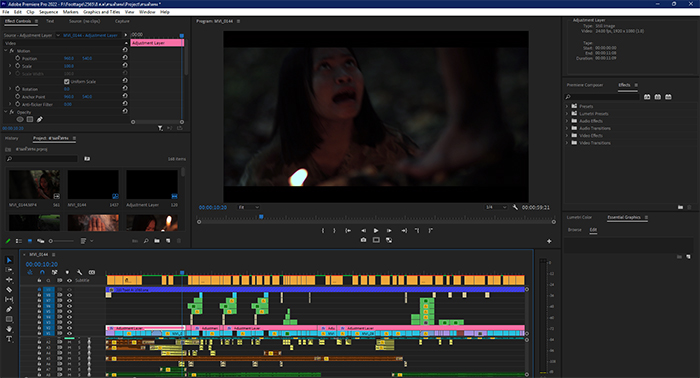
Task: Select the Selection tool in timeline toolbox
Action: click(x=9, y=260)
